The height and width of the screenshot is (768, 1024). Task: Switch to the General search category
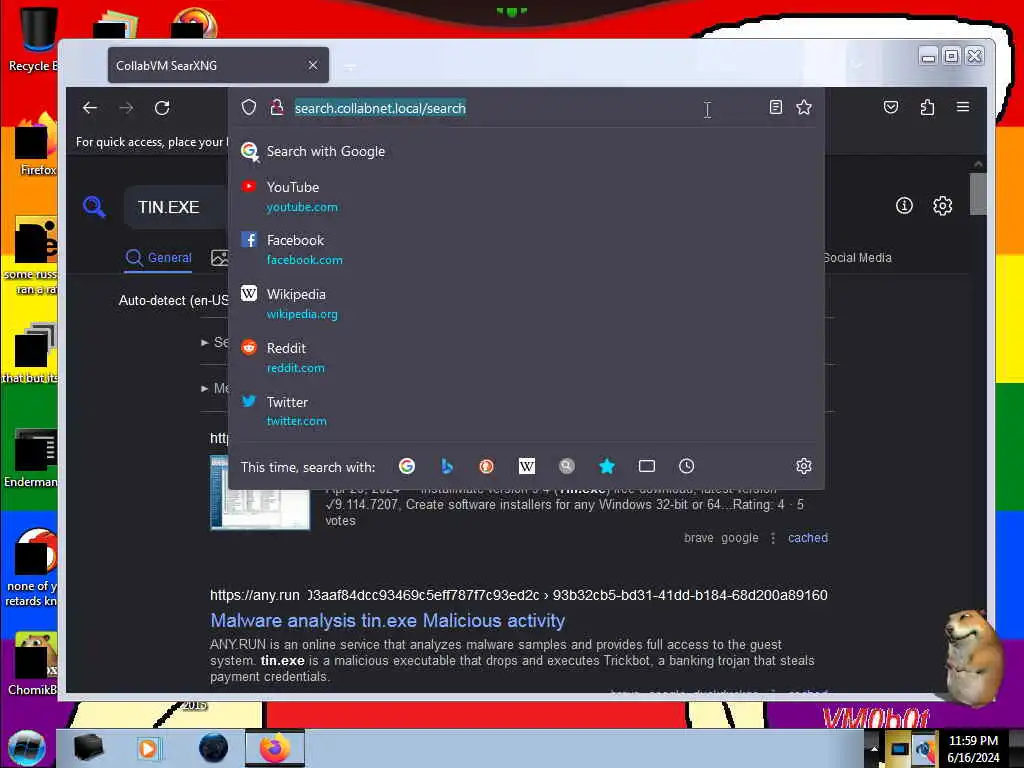click(x=159, y=258)
